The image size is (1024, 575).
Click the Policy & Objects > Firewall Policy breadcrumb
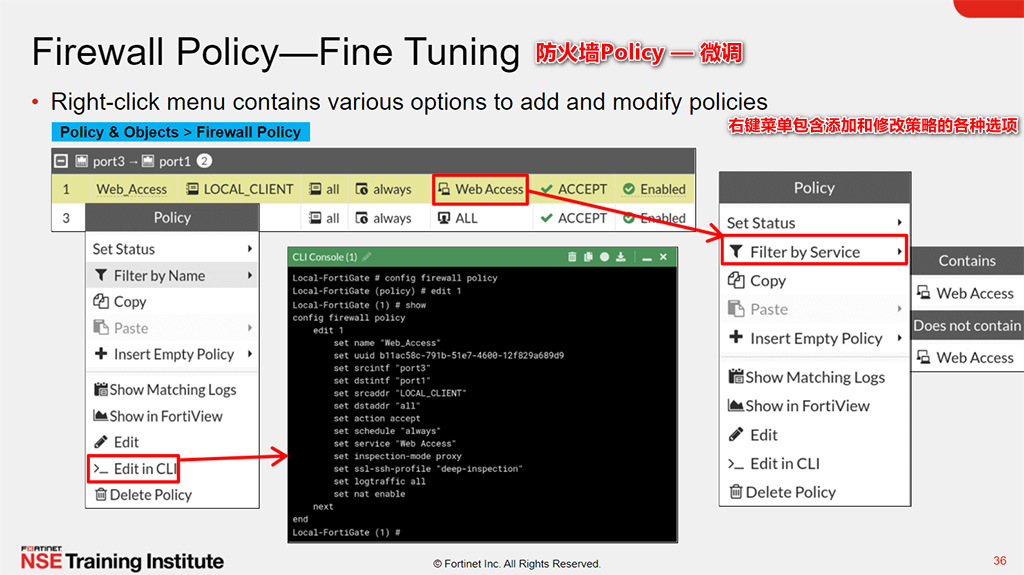tap(181, 132)
